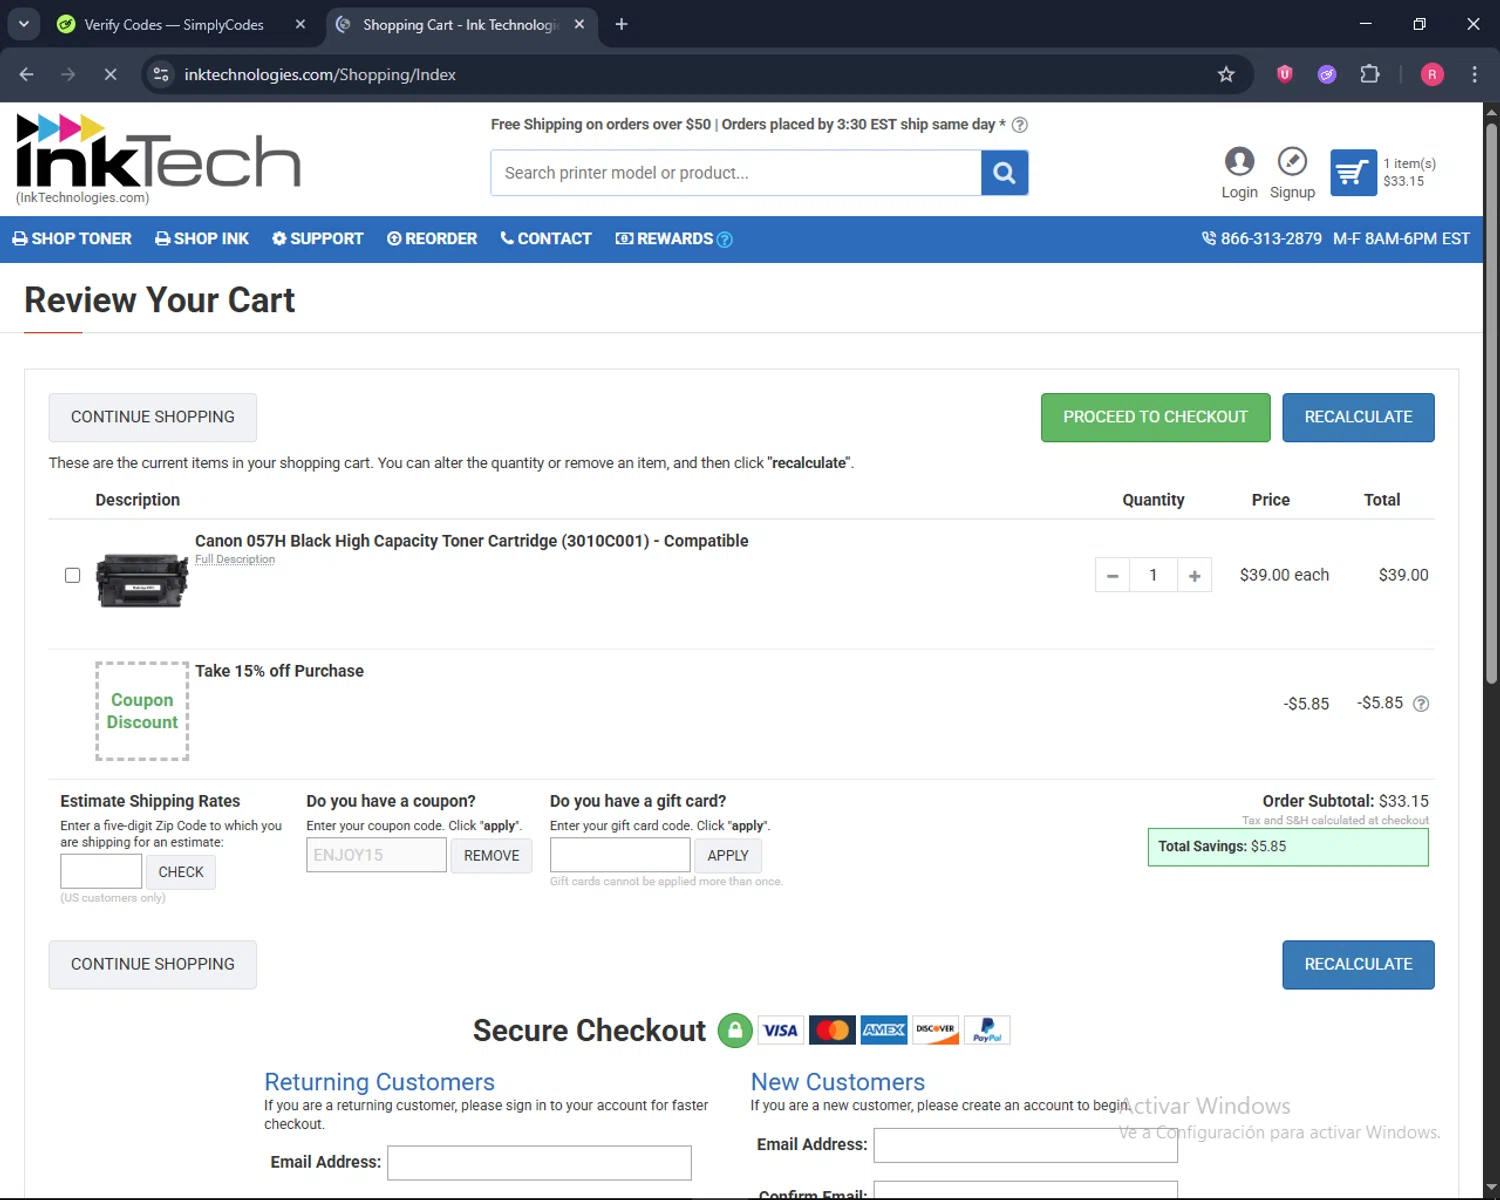Open the Full Description link

(235, 559)
